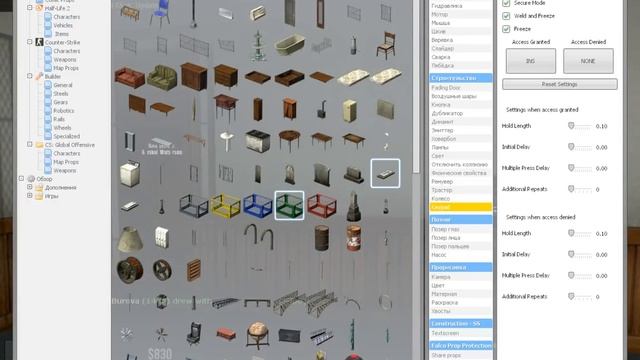
Task: Expand the Игры folder
Action: [x=30, y=196]
